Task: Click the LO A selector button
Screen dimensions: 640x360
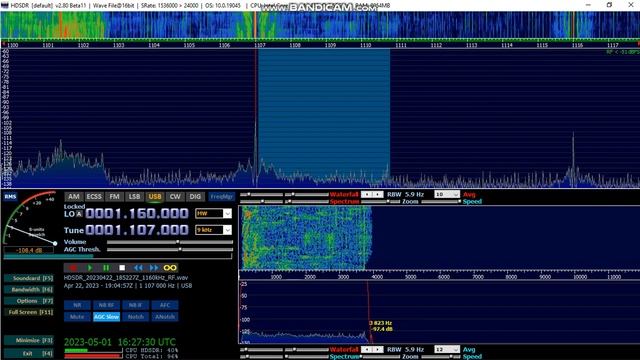Action: (79, 214)
